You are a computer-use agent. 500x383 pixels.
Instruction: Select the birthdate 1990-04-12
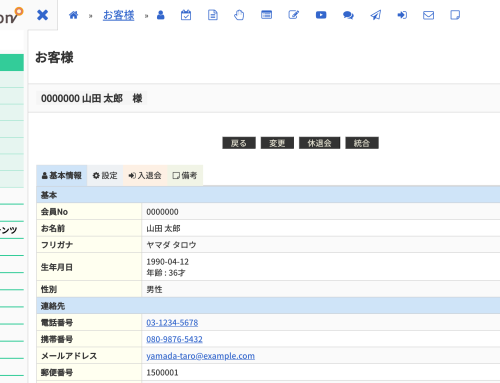[168, 262]
